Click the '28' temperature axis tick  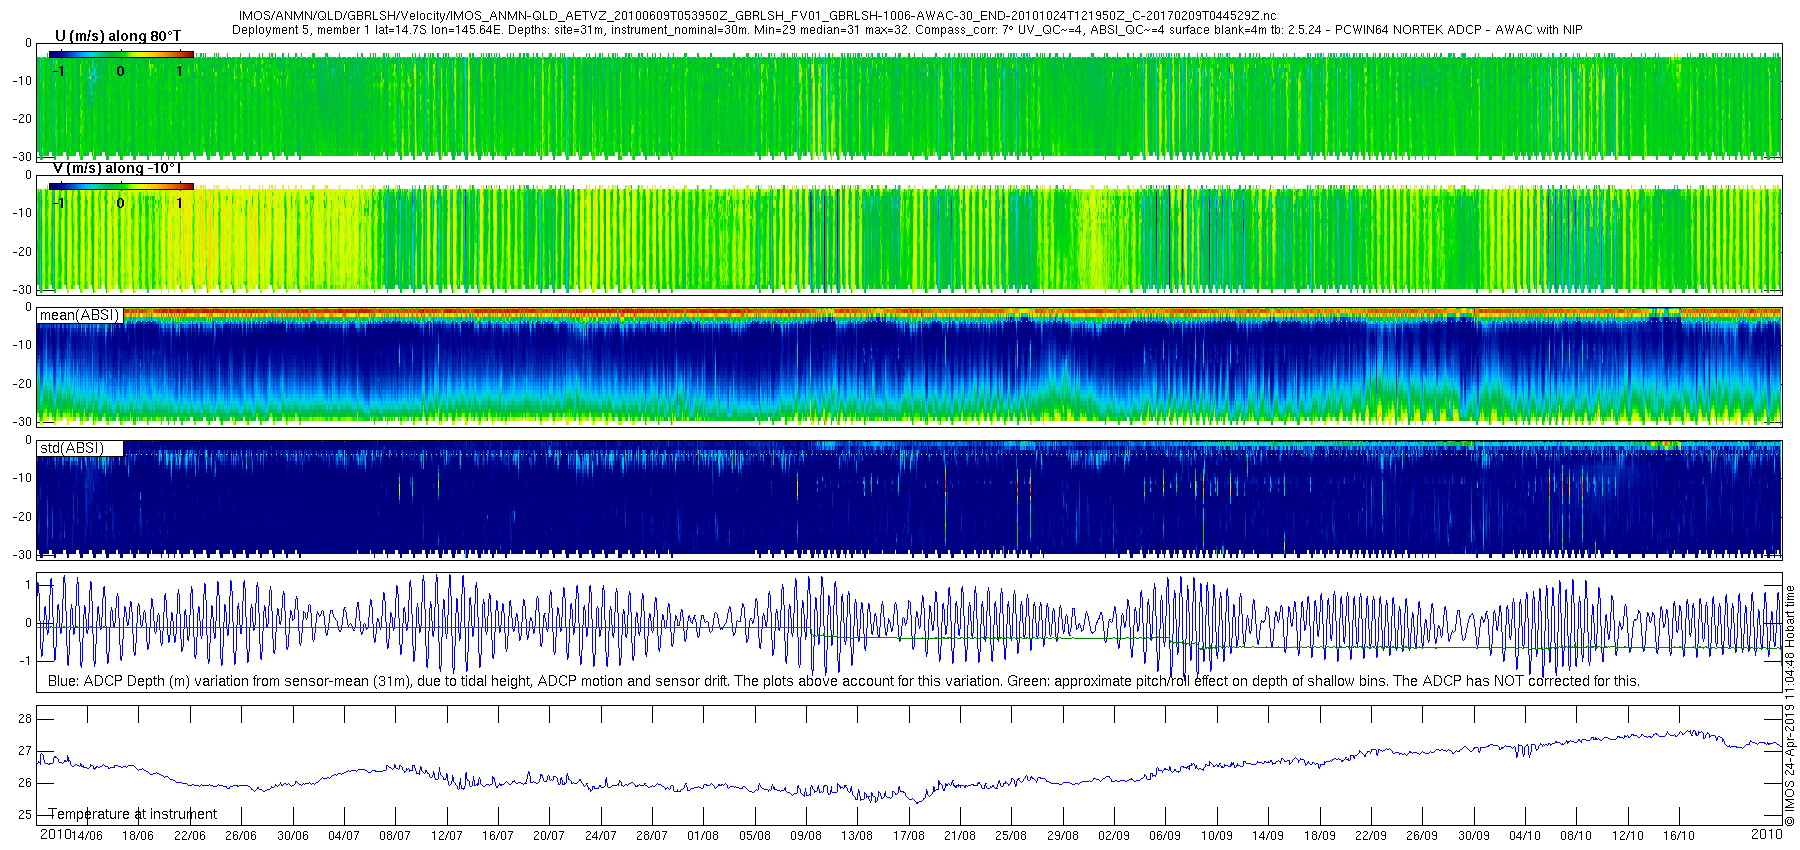[25, 719]
